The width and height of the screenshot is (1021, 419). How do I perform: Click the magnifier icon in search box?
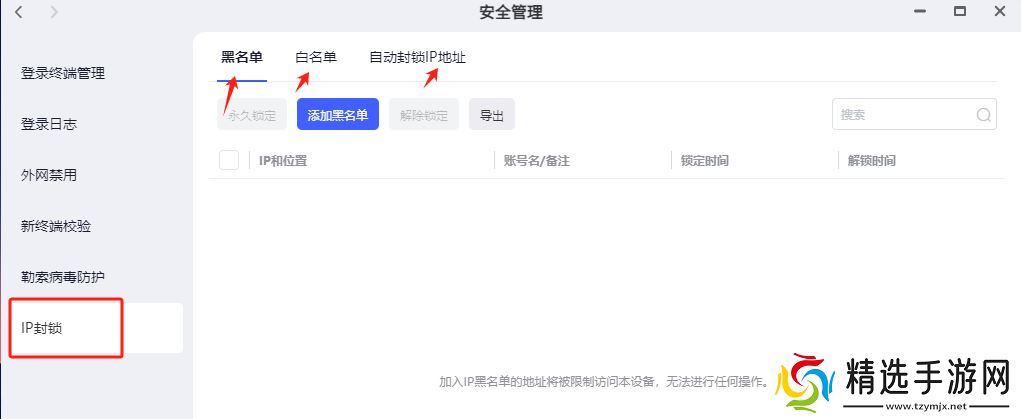tap(983, 114)
